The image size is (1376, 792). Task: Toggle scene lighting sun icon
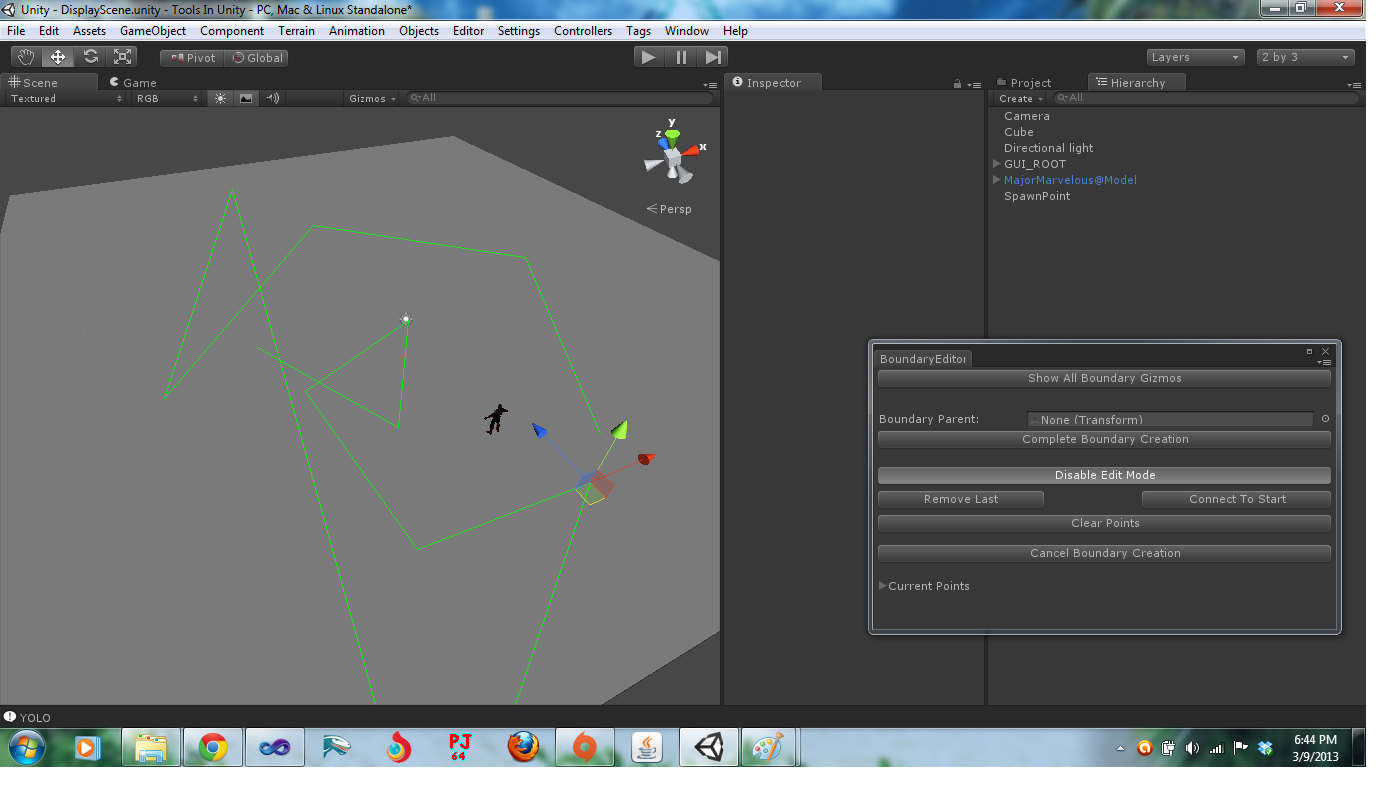[x=220, y=98]
